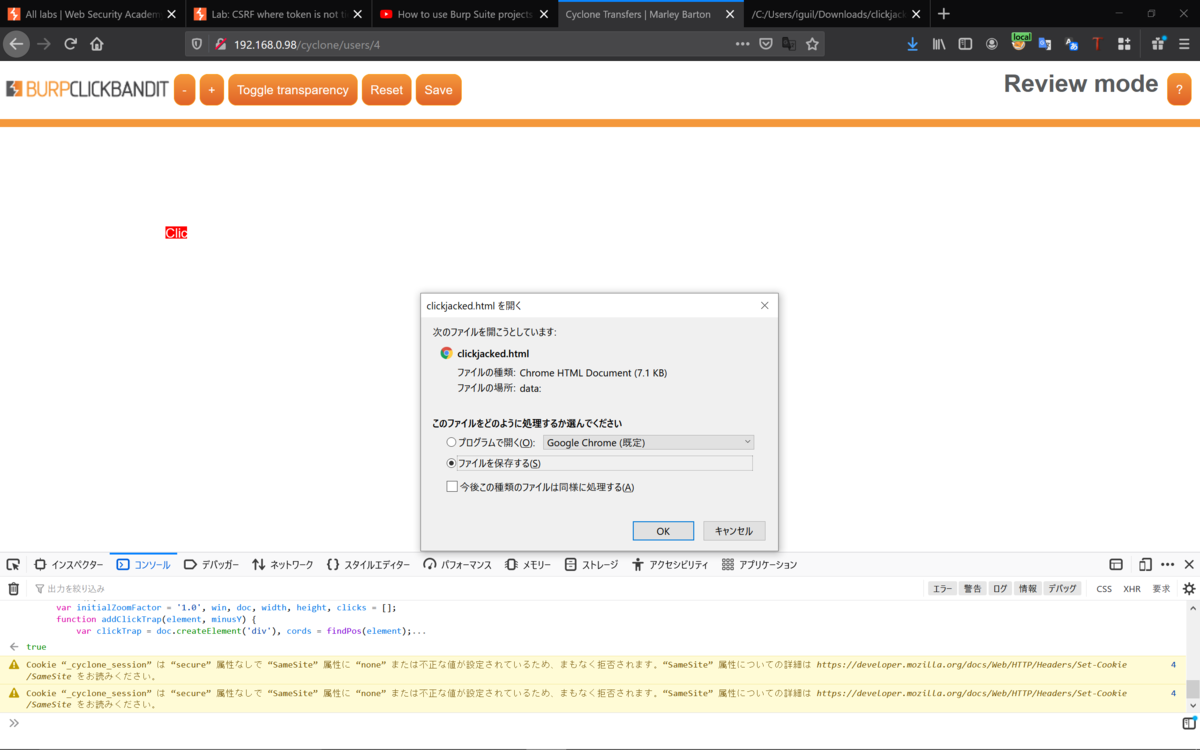Viewport: 1200px width, 750px height.
Task: Click OK in the download dialog
Action: 663,531
